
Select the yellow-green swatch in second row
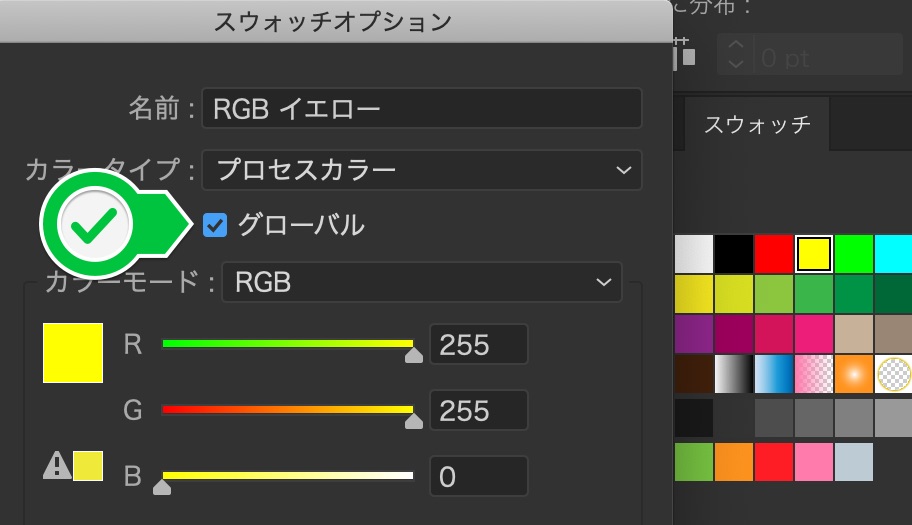(x=733, y=294)
